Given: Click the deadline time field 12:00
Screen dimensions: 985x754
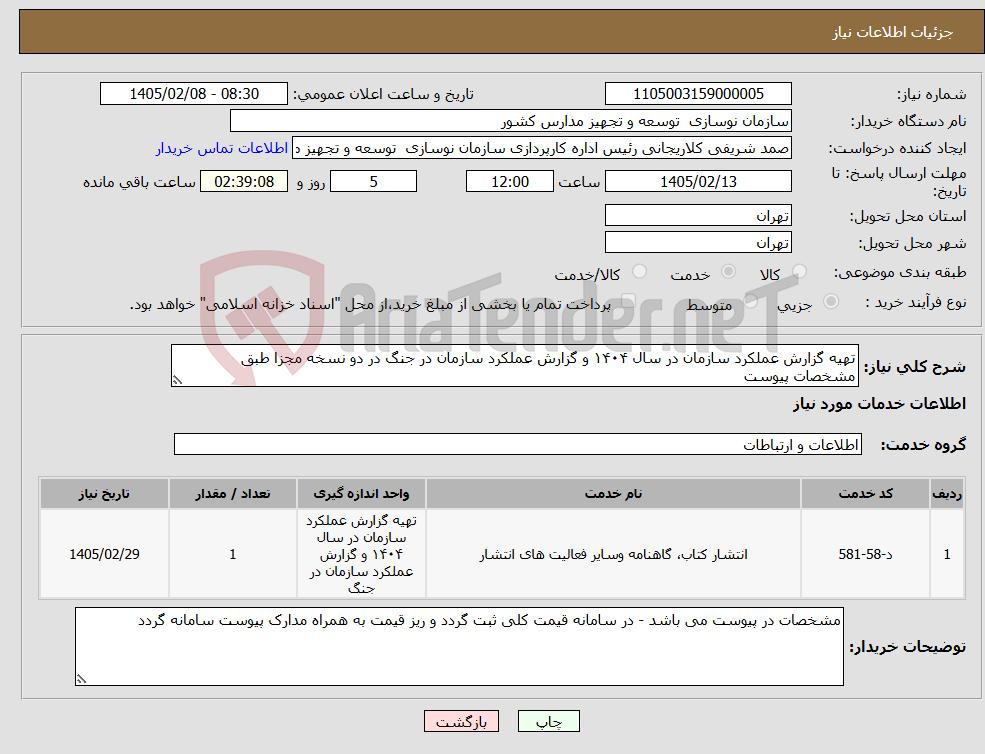Looking at the screenshot, I should pyautogui.click(x=509, y=182).
